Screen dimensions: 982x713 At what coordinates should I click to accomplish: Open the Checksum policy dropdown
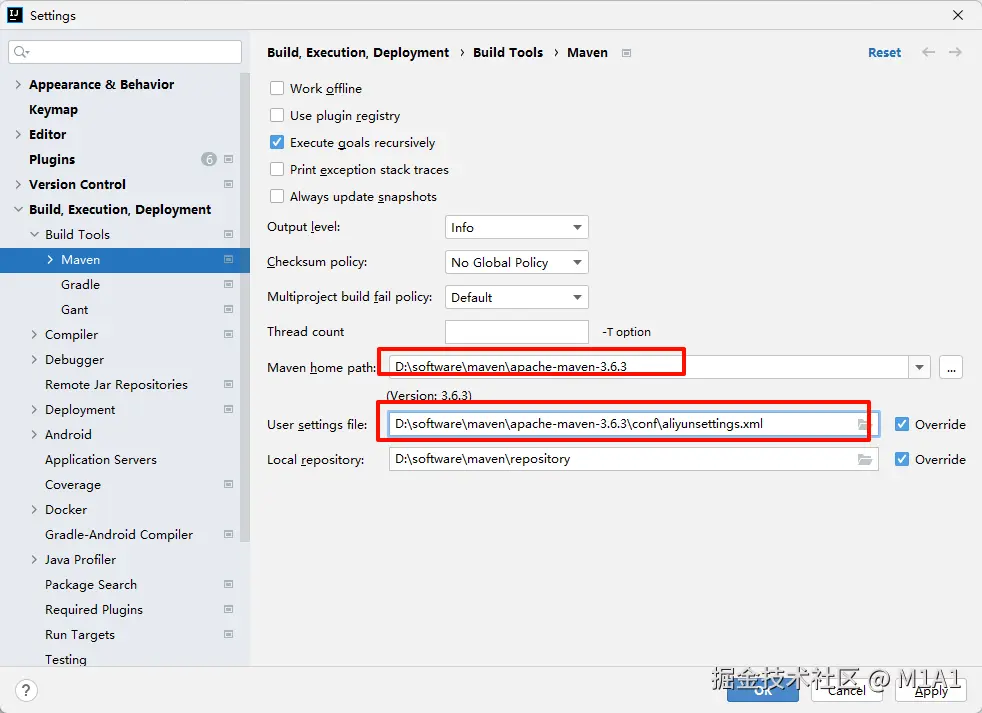coord(517,263)
